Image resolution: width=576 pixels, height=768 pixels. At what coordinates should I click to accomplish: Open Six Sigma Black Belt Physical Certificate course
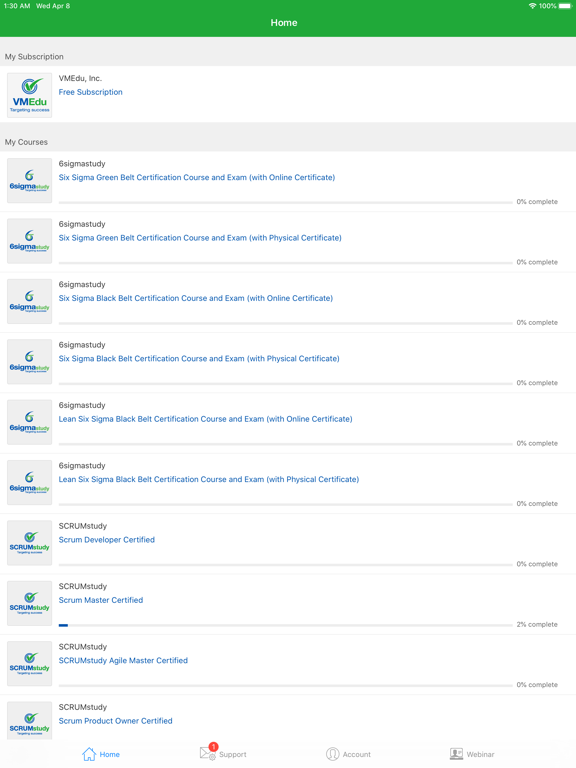click(x=199, y=359)
